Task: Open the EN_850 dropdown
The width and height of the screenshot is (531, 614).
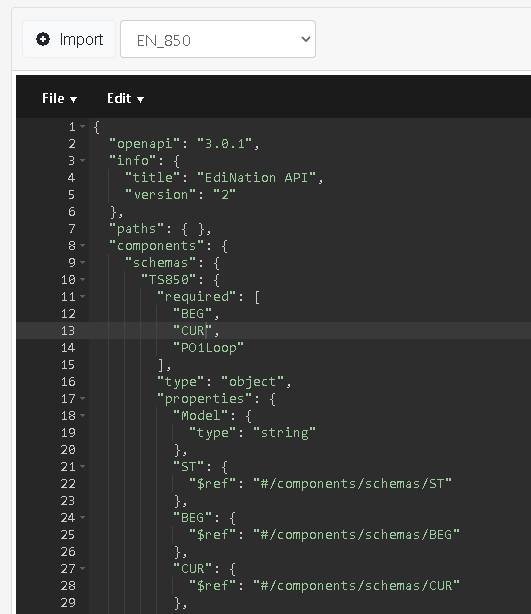Action: coord(218,39)
